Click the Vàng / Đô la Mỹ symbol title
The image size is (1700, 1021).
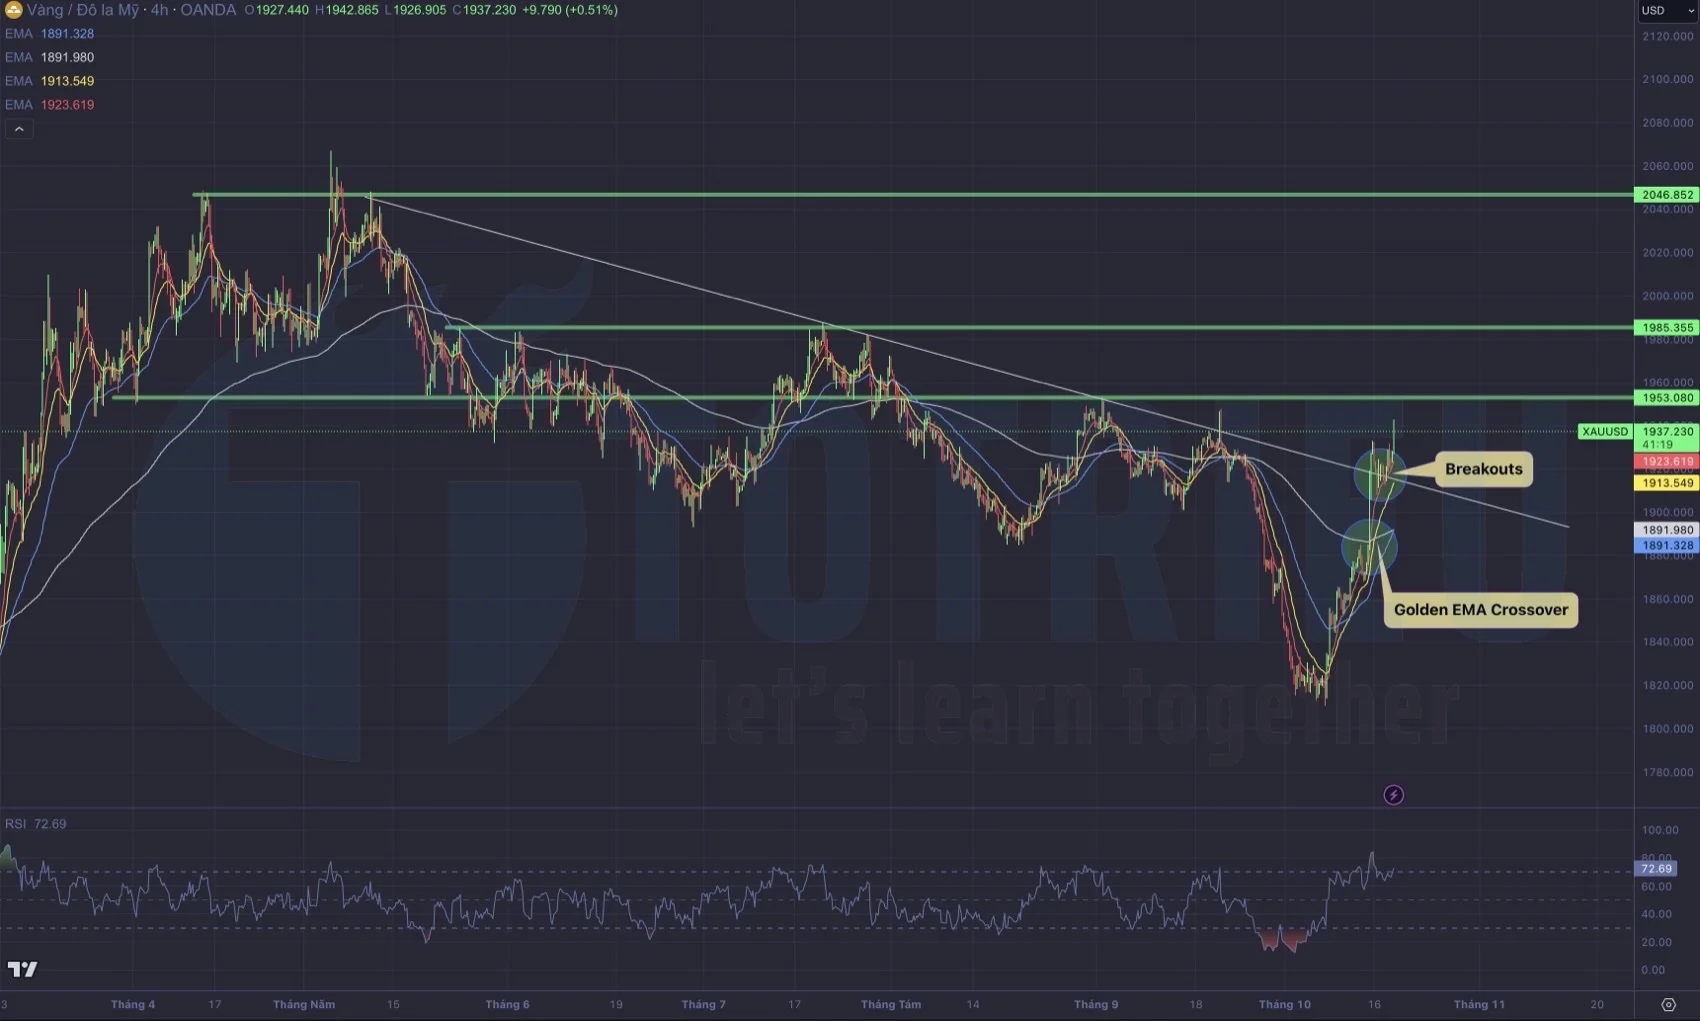pos(83,10)
